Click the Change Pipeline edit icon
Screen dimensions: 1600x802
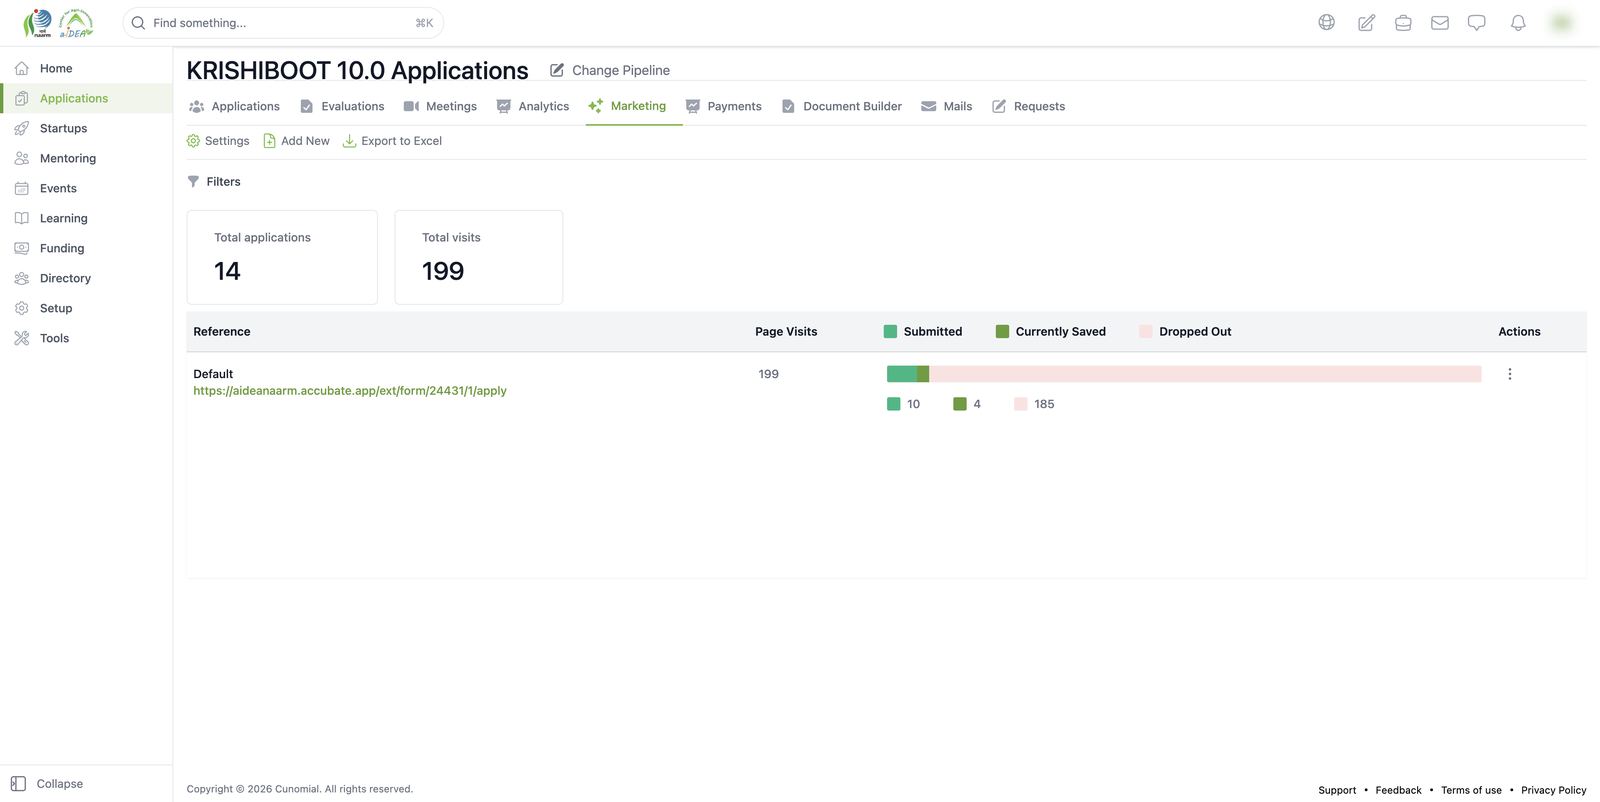(557, 70)
